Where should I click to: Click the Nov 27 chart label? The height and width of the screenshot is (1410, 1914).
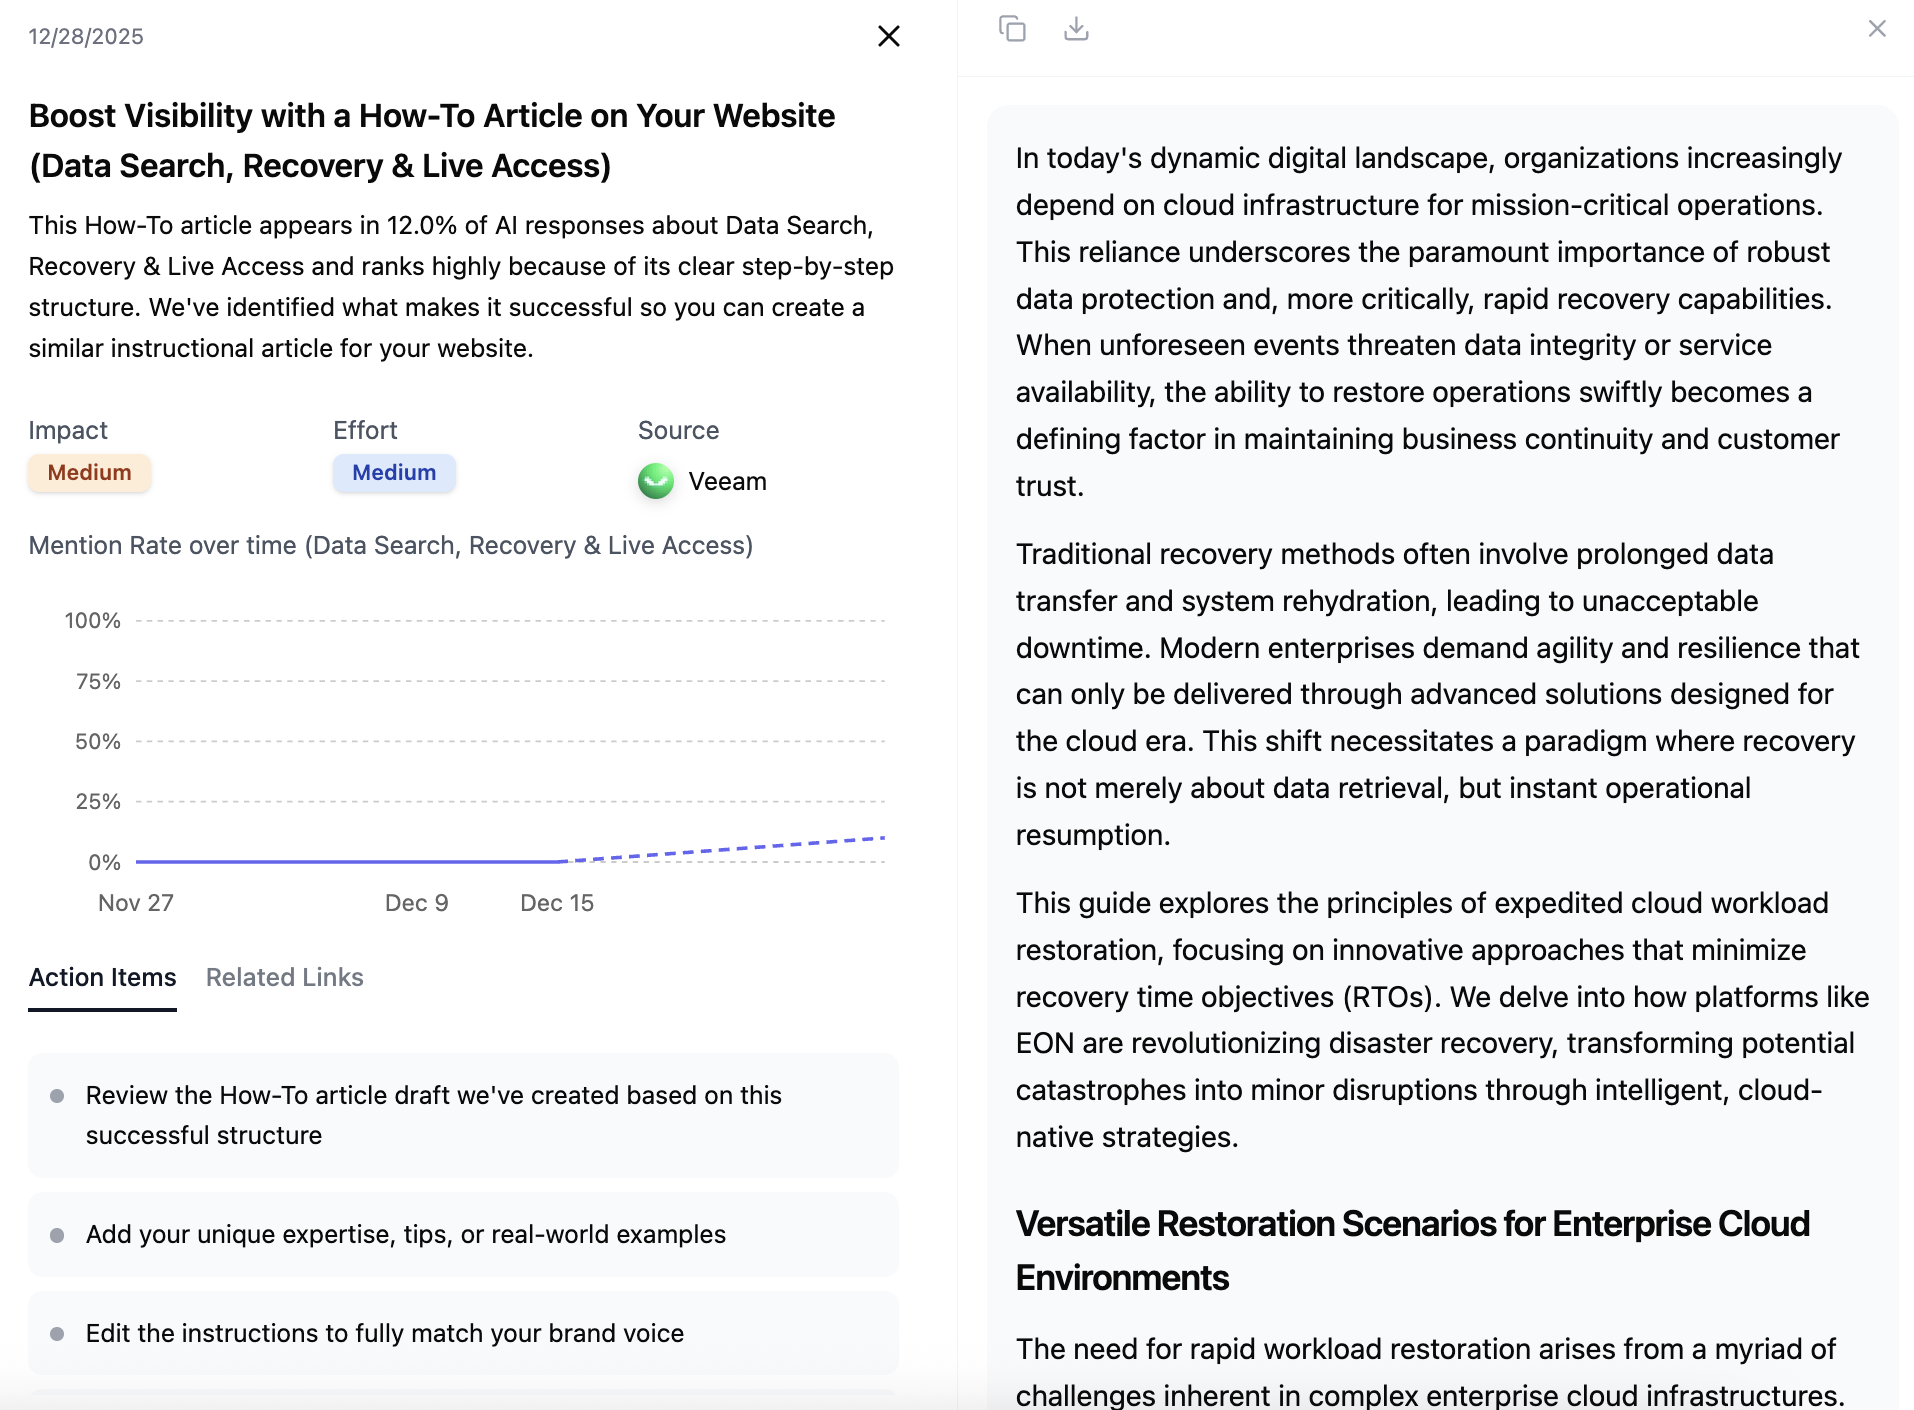(135, 902)
